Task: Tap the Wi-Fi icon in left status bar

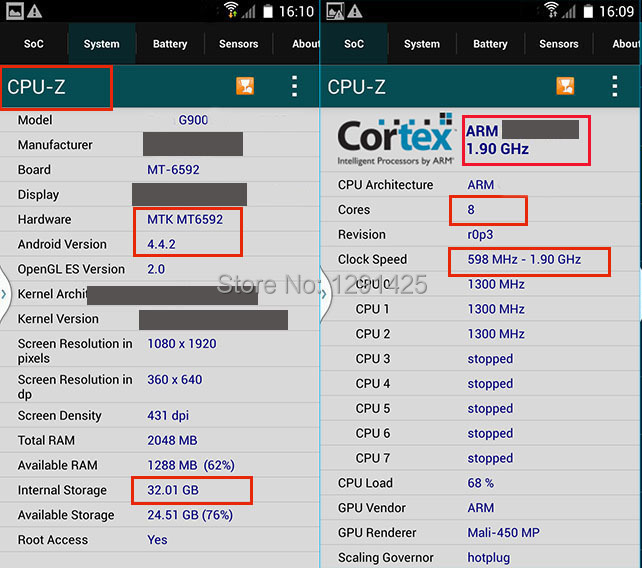Action: [232, 11]
